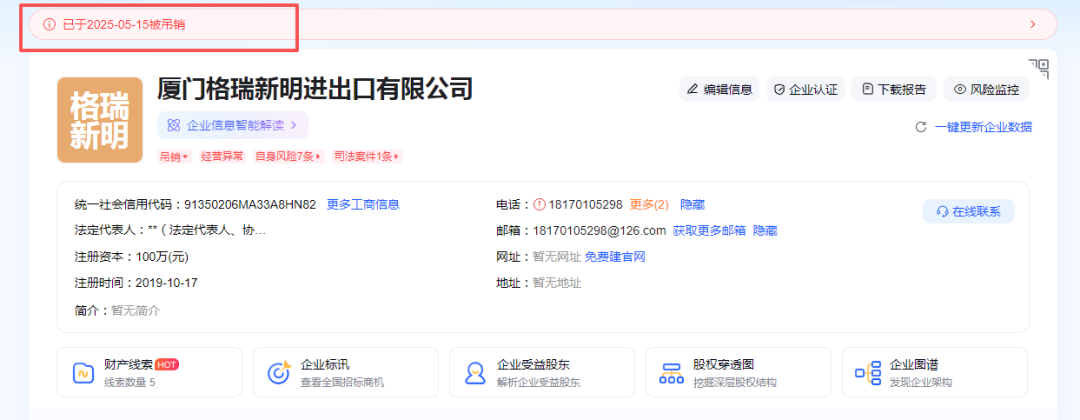Click 线索数量 5 text
This screenshot has height=420, width=1080.
tap(129, 382)
